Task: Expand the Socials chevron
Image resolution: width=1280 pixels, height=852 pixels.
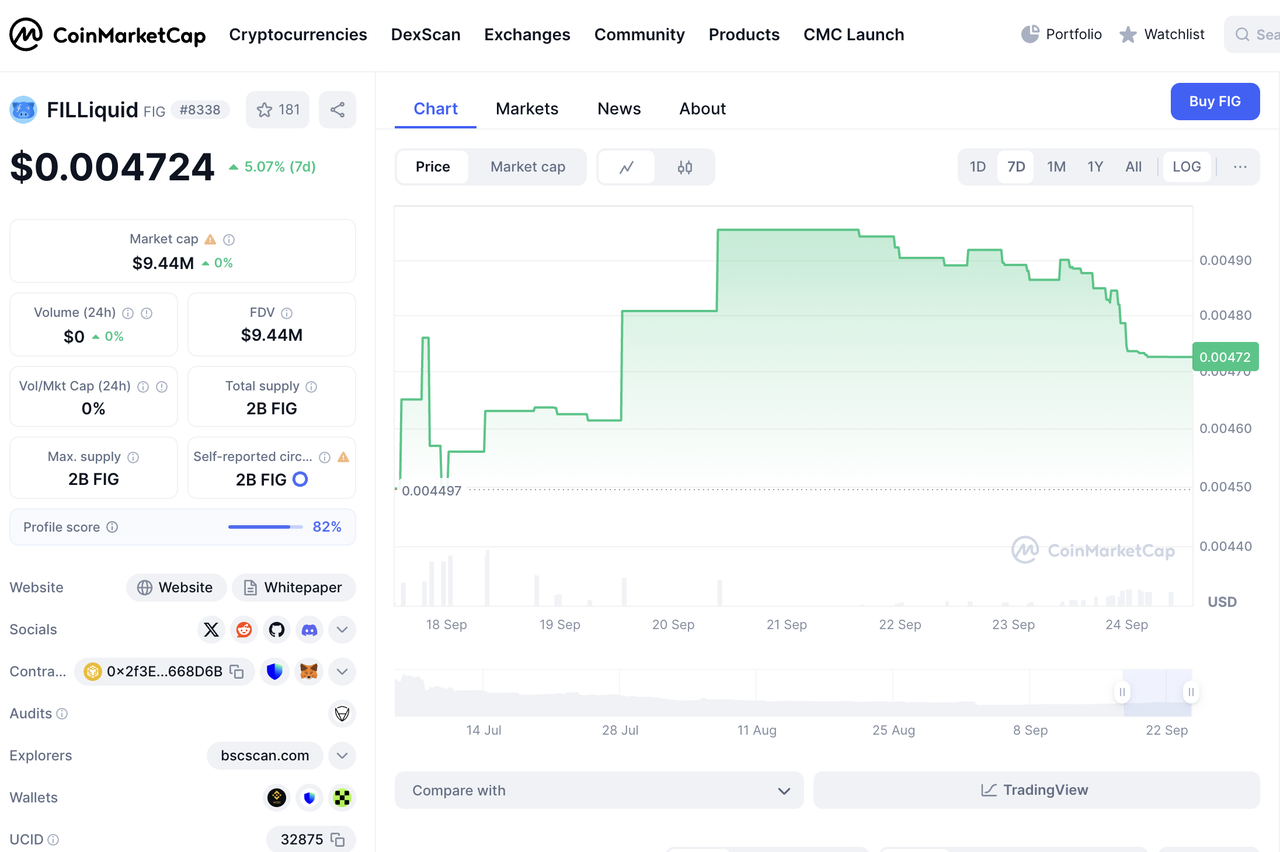Action: tap(342, 630)
